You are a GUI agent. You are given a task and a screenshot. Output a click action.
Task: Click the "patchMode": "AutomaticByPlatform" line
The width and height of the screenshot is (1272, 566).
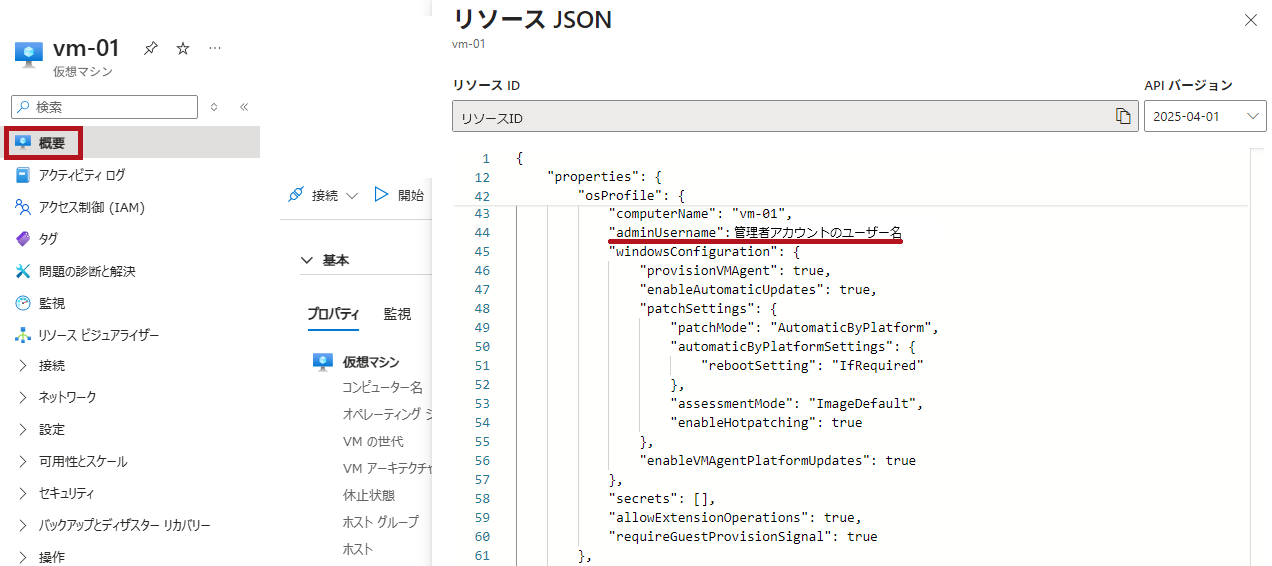[x=805, y=328]
